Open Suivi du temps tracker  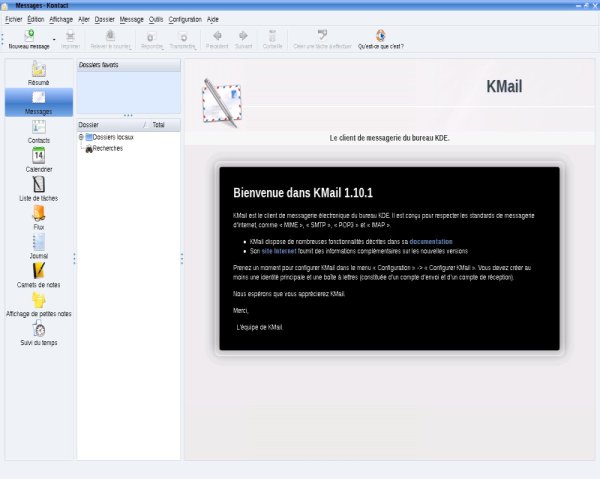tap(39, 332)
